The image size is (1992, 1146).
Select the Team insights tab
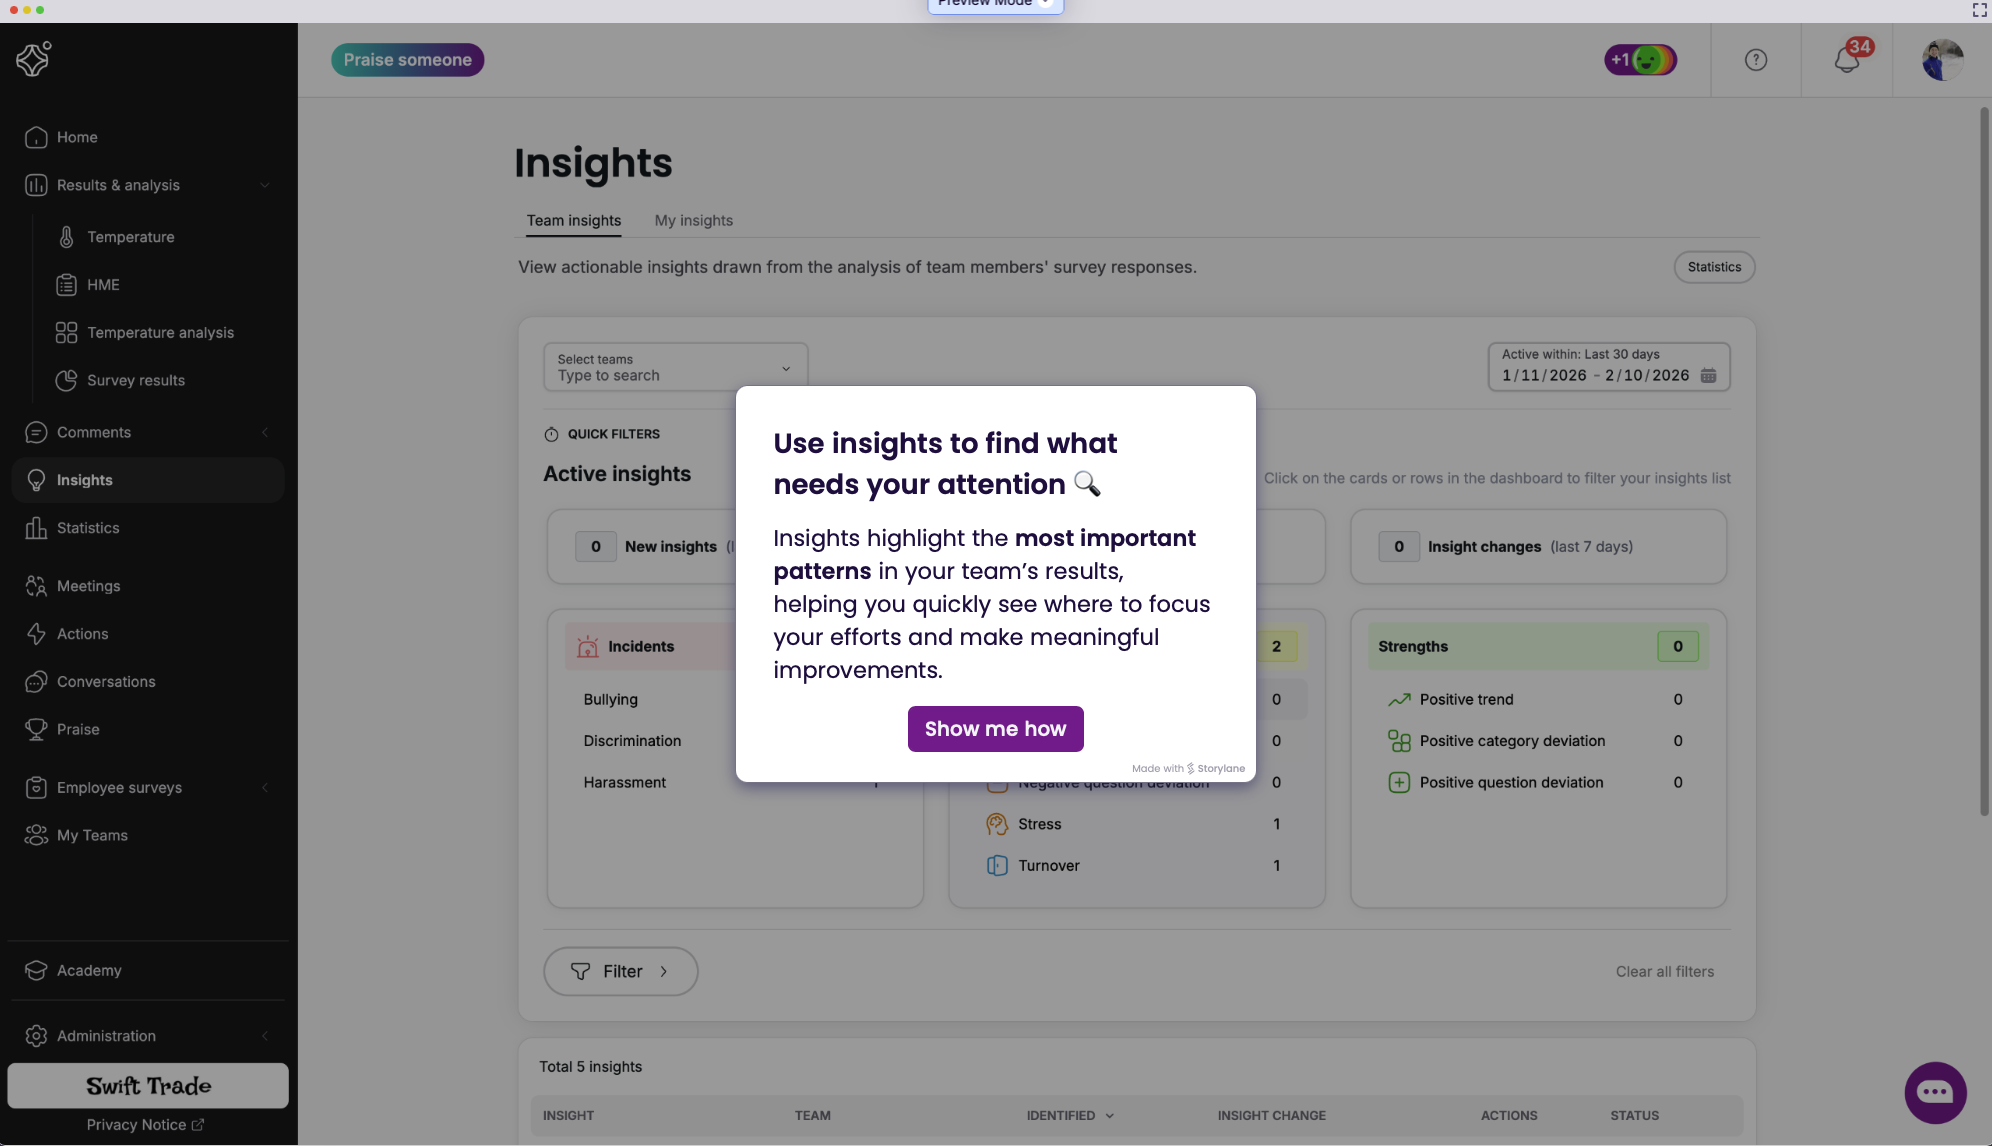coord(573,221)
